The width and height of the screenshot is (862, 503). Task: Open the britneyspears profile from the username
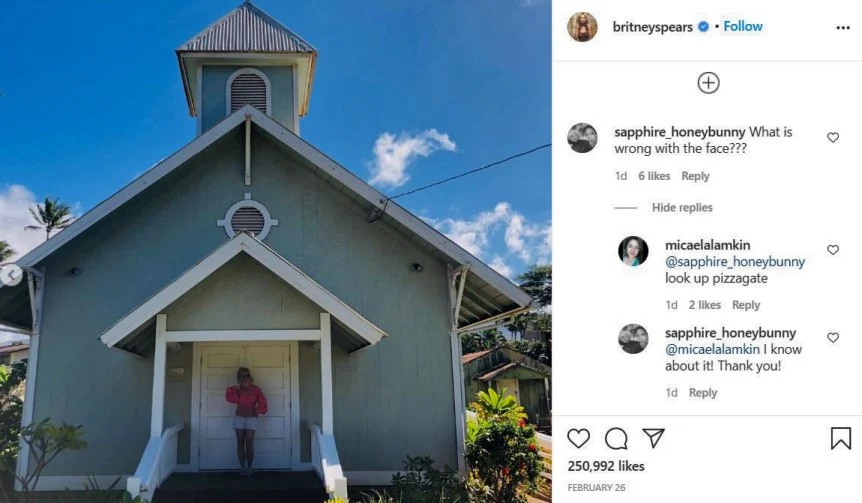(x=653, y=27)
